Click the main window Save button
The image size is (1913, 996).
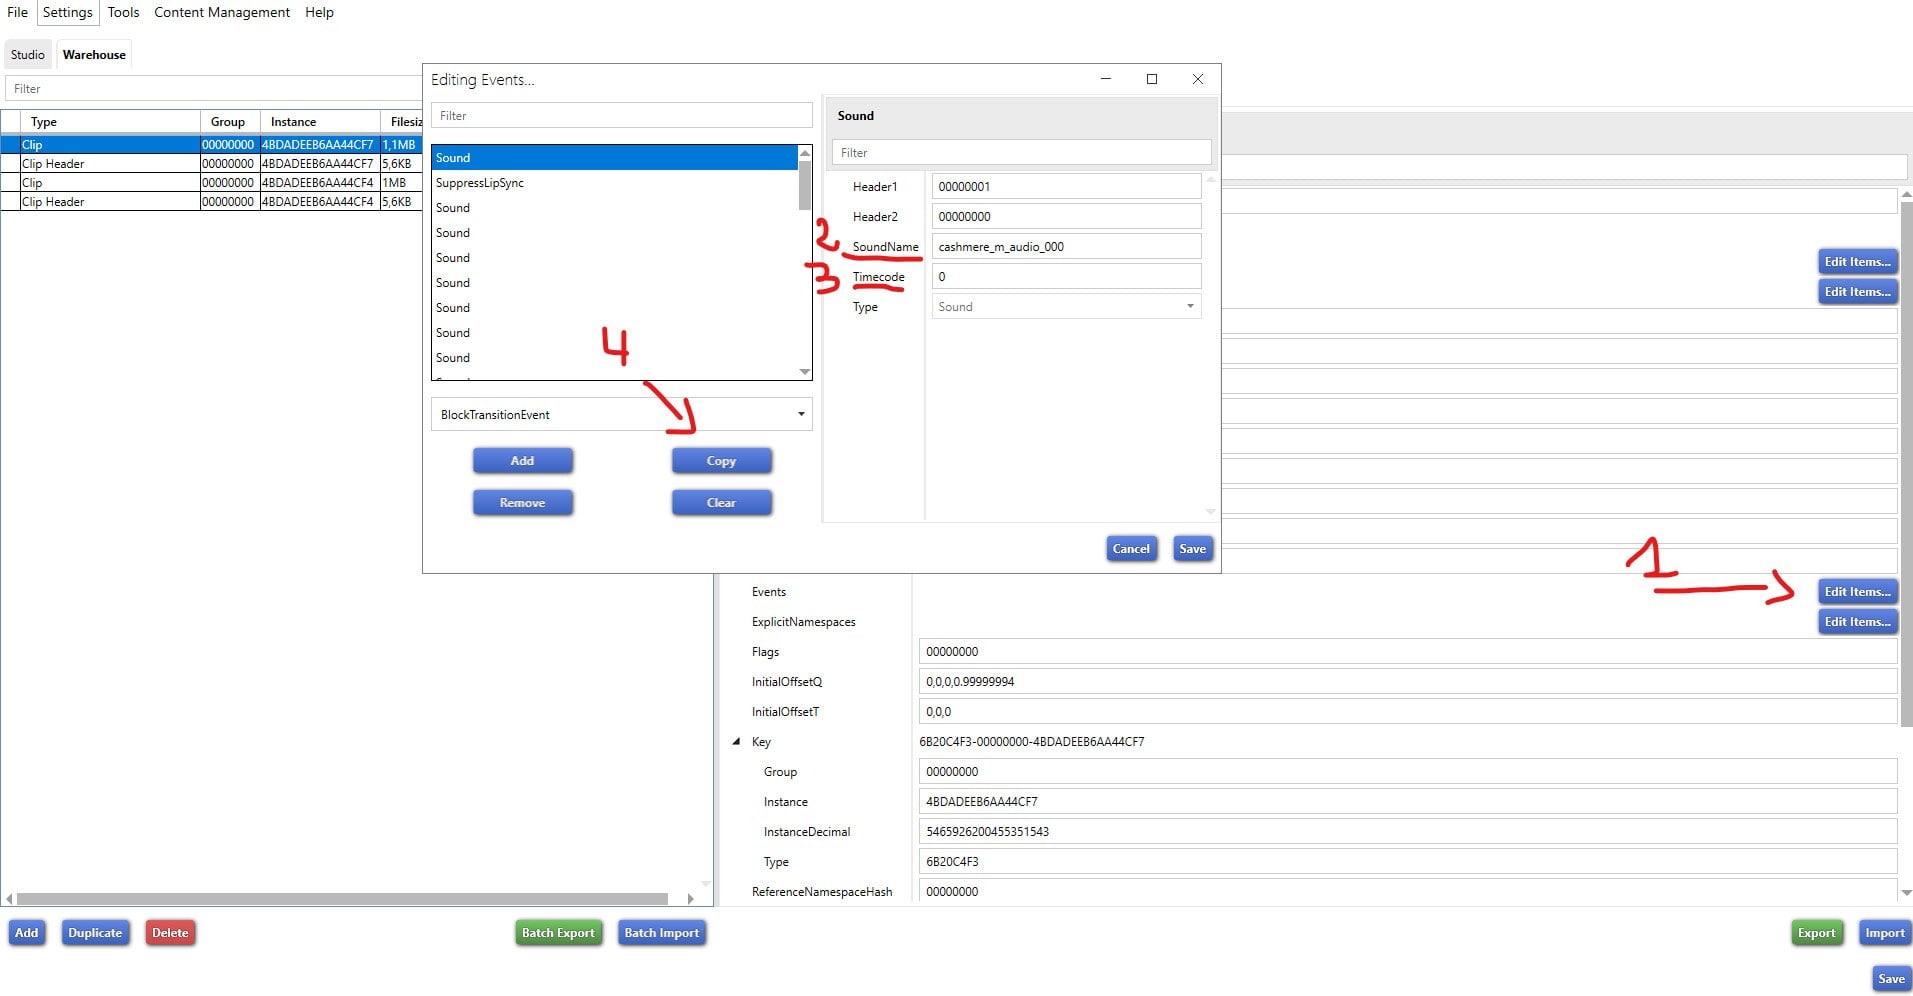(x=1891, y=979)
